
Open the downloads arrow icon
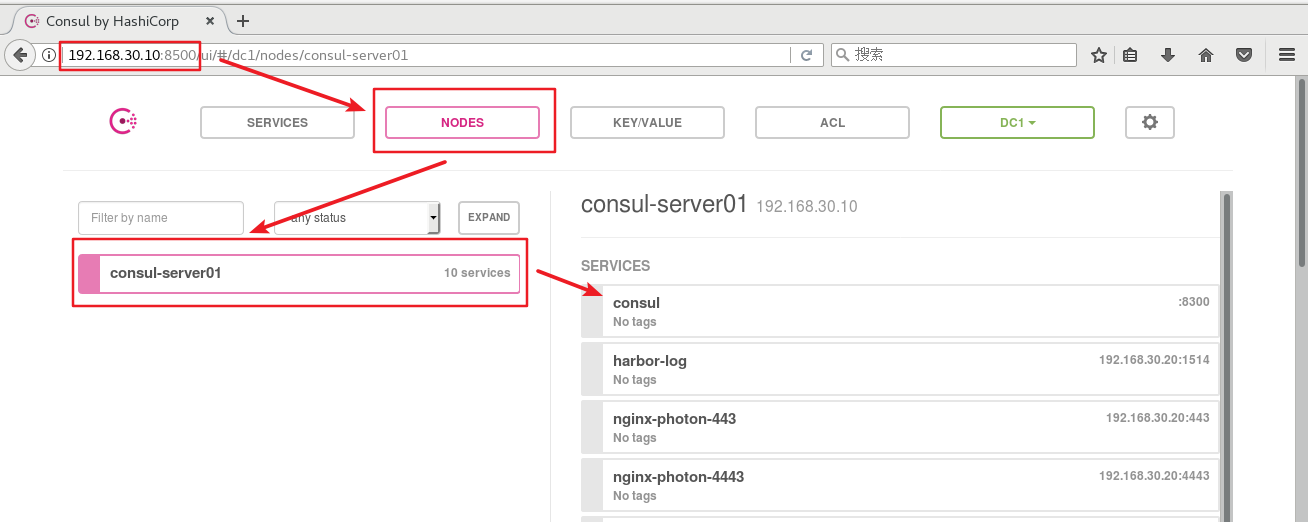pos(1168,55)
